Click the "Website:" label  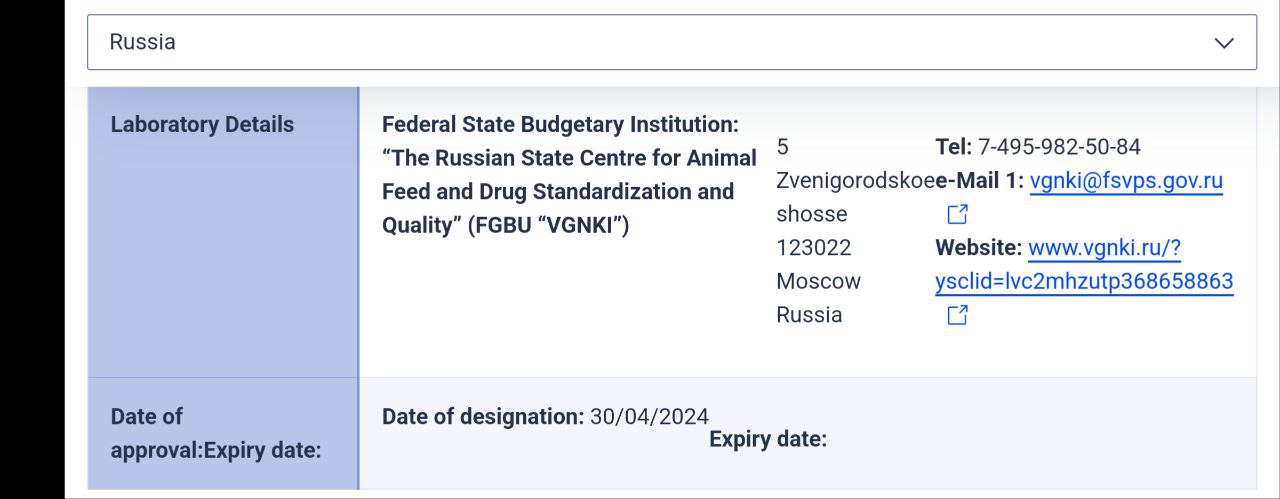tap(978, 248)
